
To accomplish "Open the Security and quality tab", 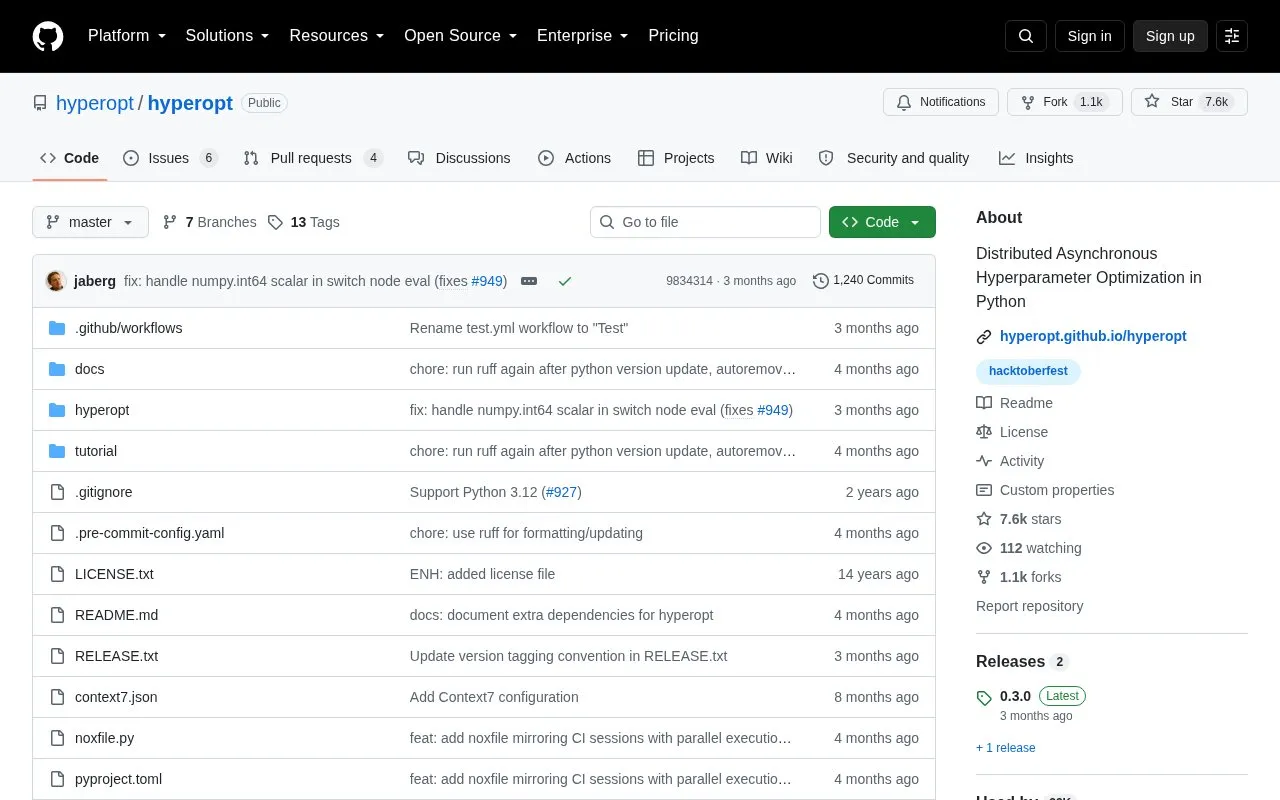I will 894,158.
